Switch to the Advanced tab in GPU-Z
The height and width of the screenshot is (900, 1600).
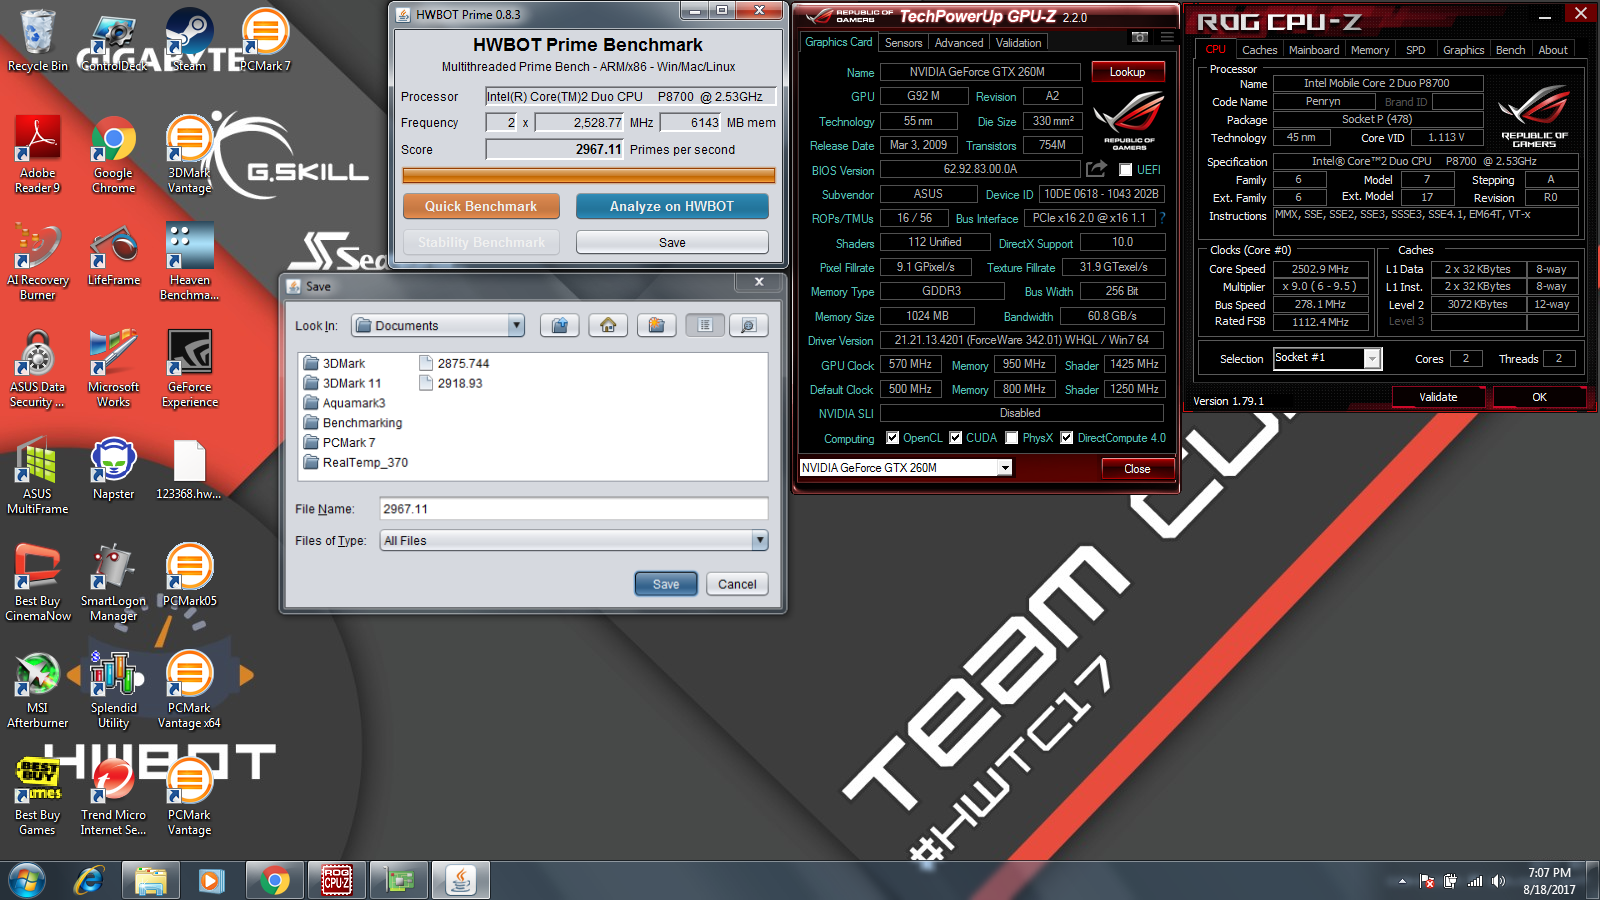959,43
